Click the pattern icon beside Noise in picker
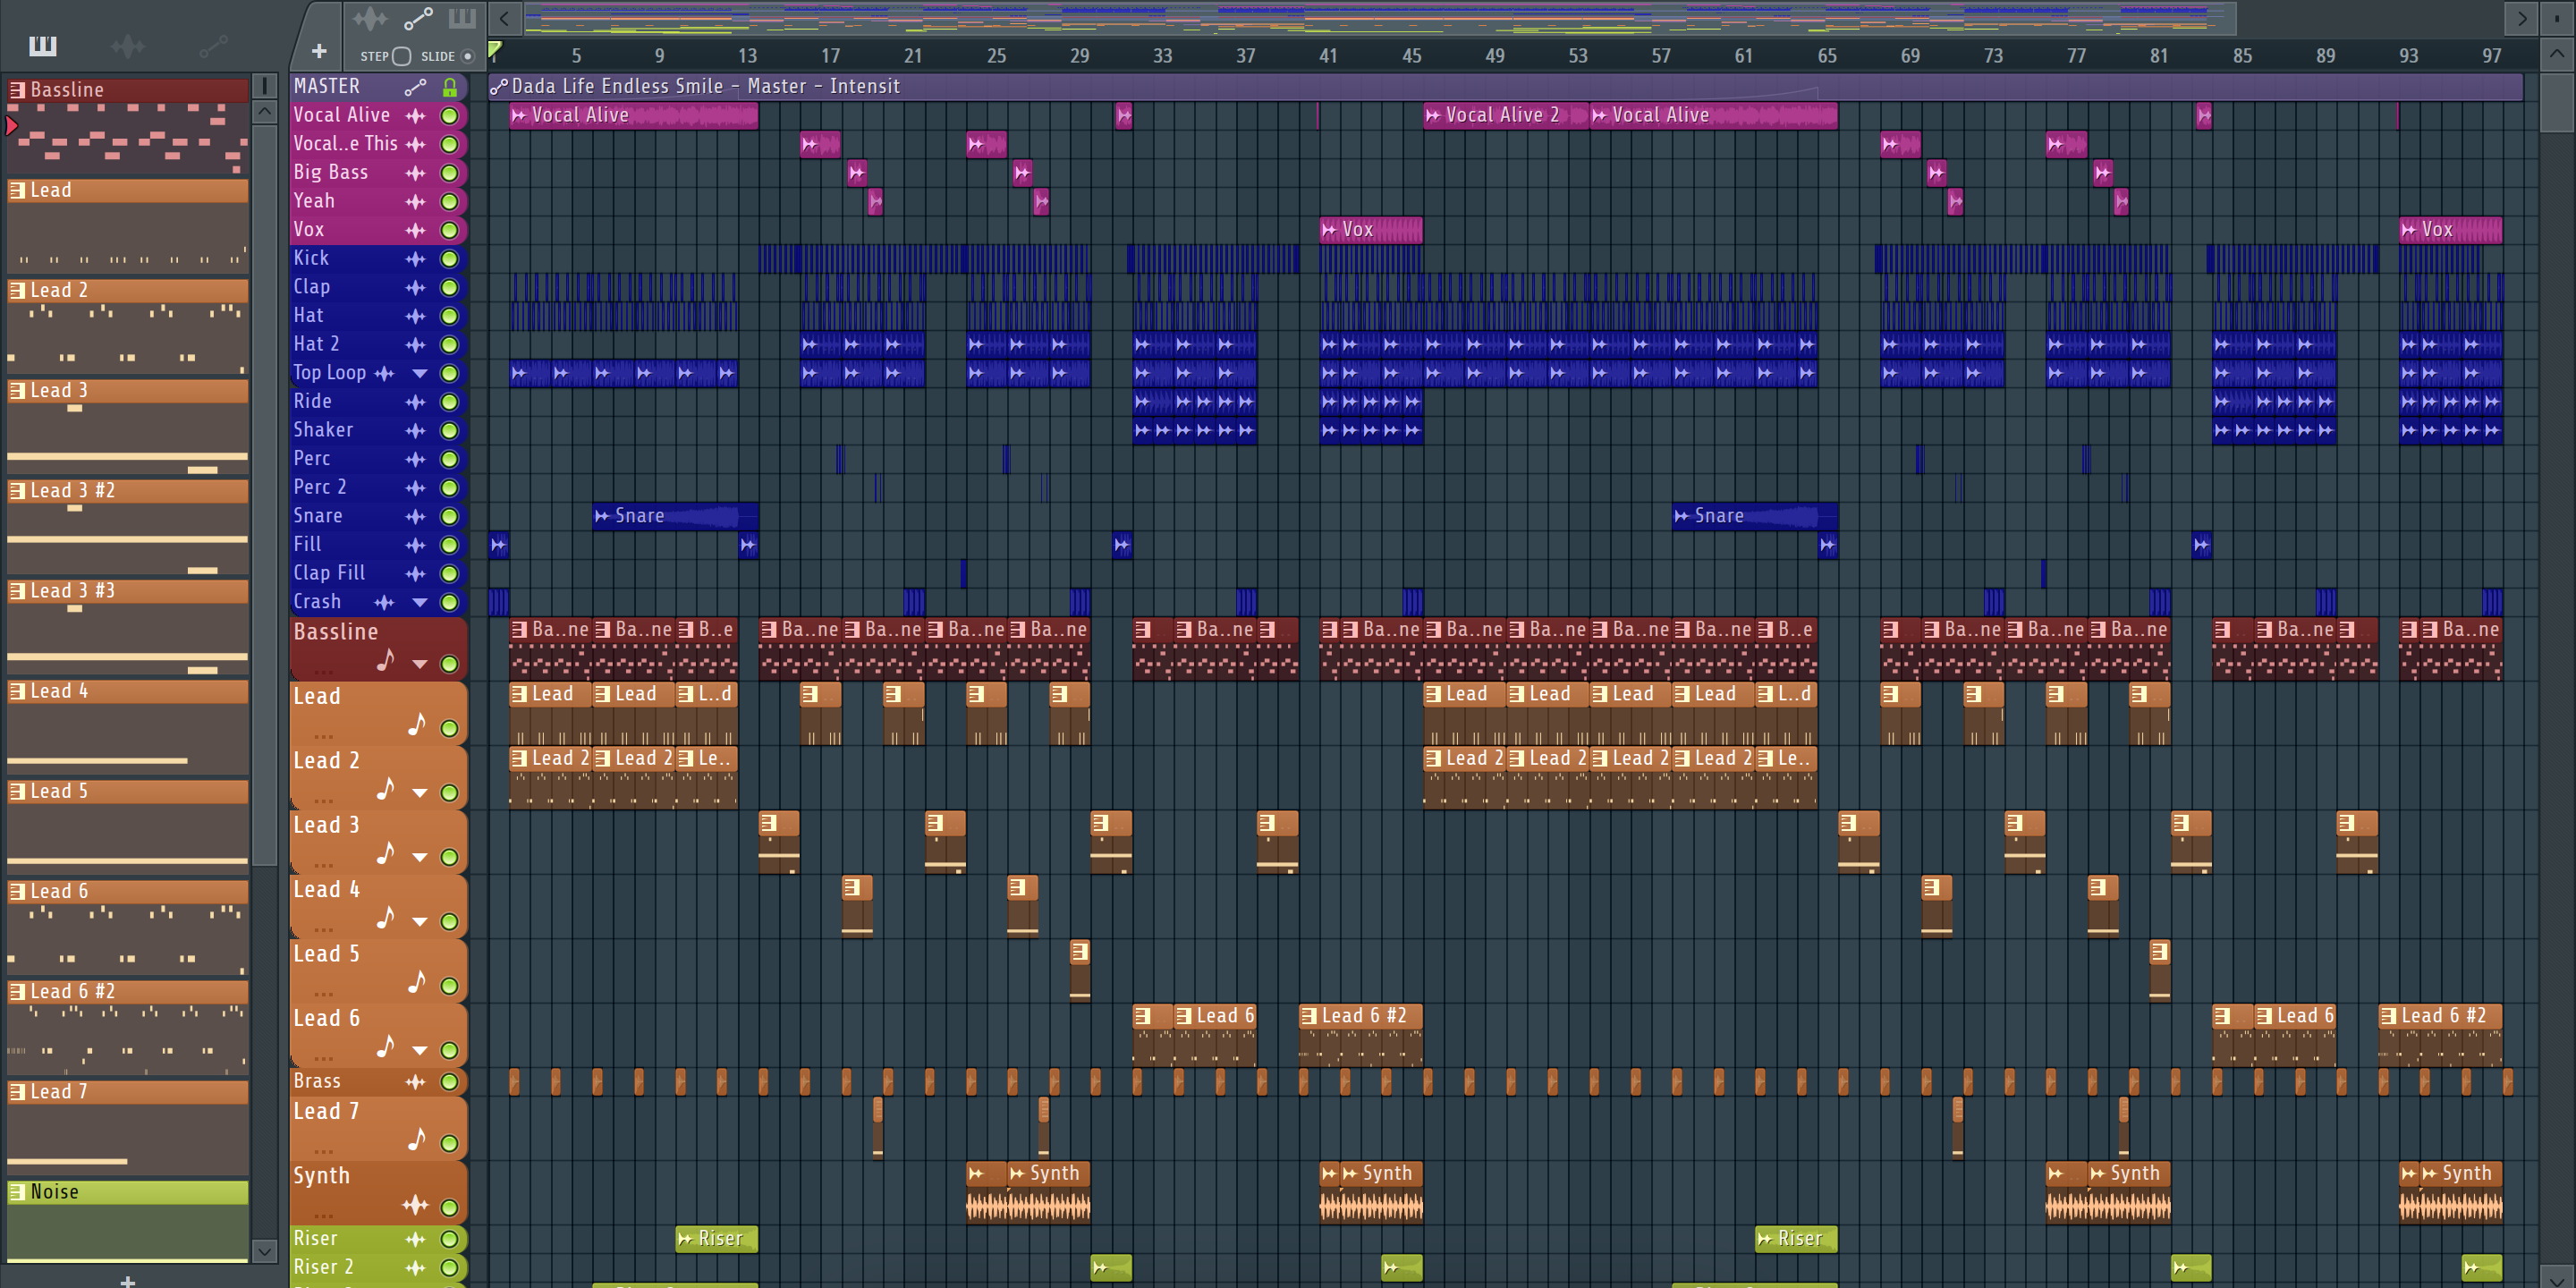2576x1288 pixels. point(17,1192)
